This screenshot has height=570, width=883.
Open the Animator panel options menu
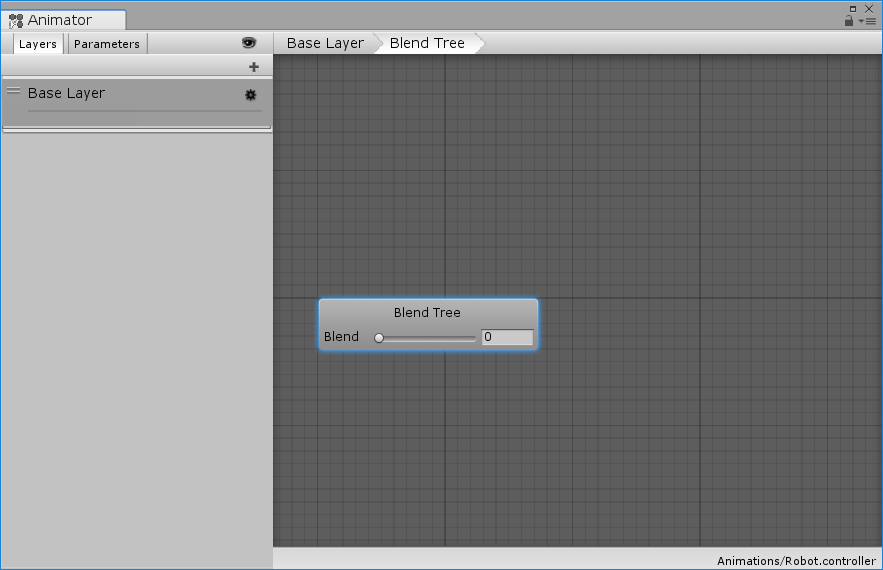868,21
